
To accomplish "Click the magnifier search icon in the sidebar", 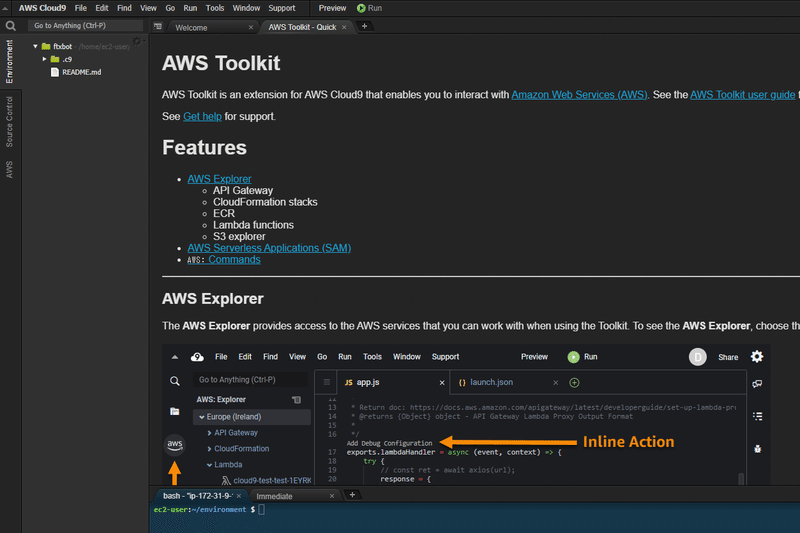I will point(9,26).
